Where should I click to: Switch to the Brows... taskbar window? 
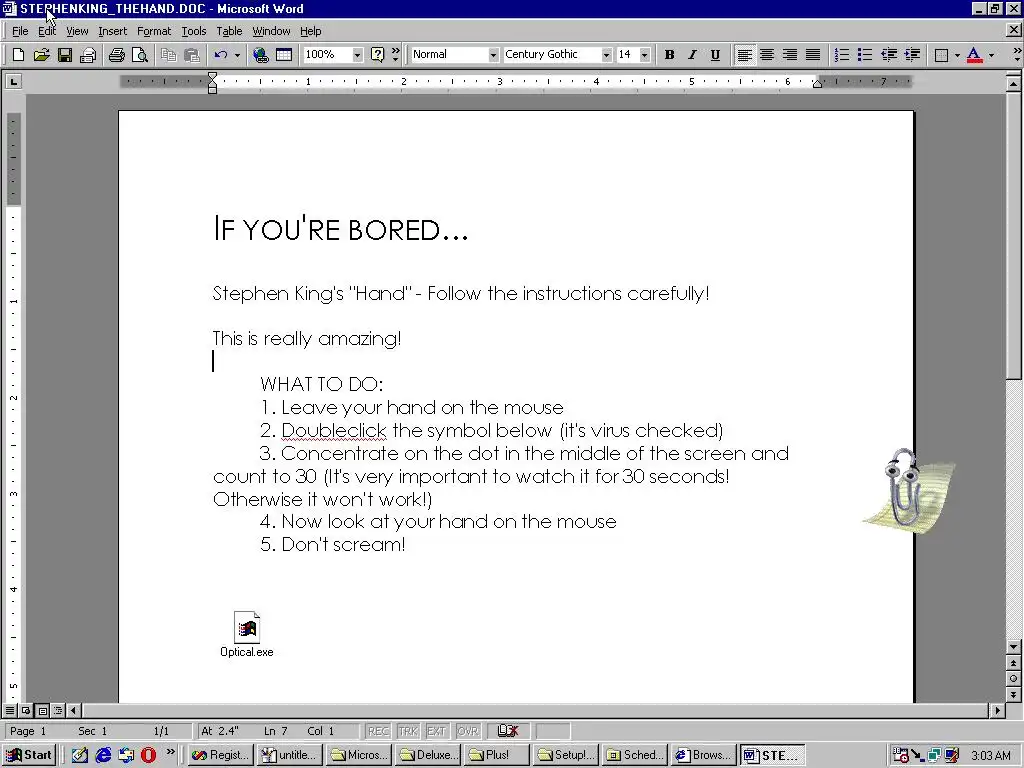click(704, 755)
